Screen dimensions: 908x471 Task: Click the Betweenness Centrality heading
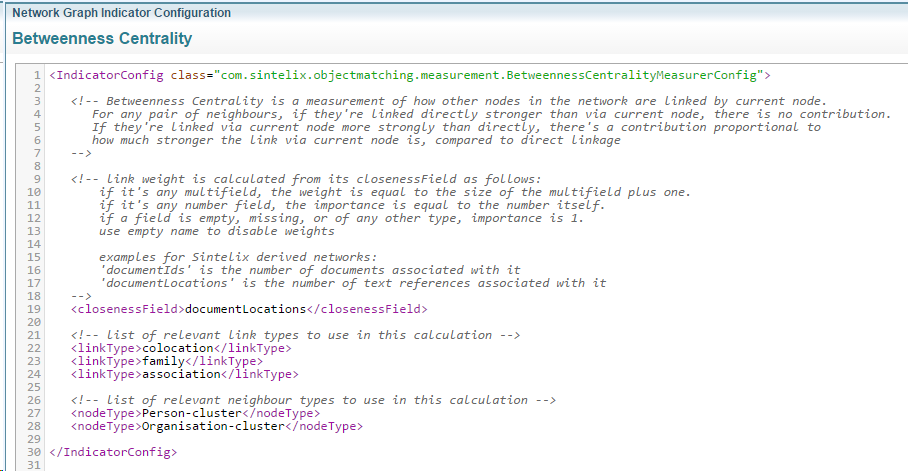click(x=102, y=39)
